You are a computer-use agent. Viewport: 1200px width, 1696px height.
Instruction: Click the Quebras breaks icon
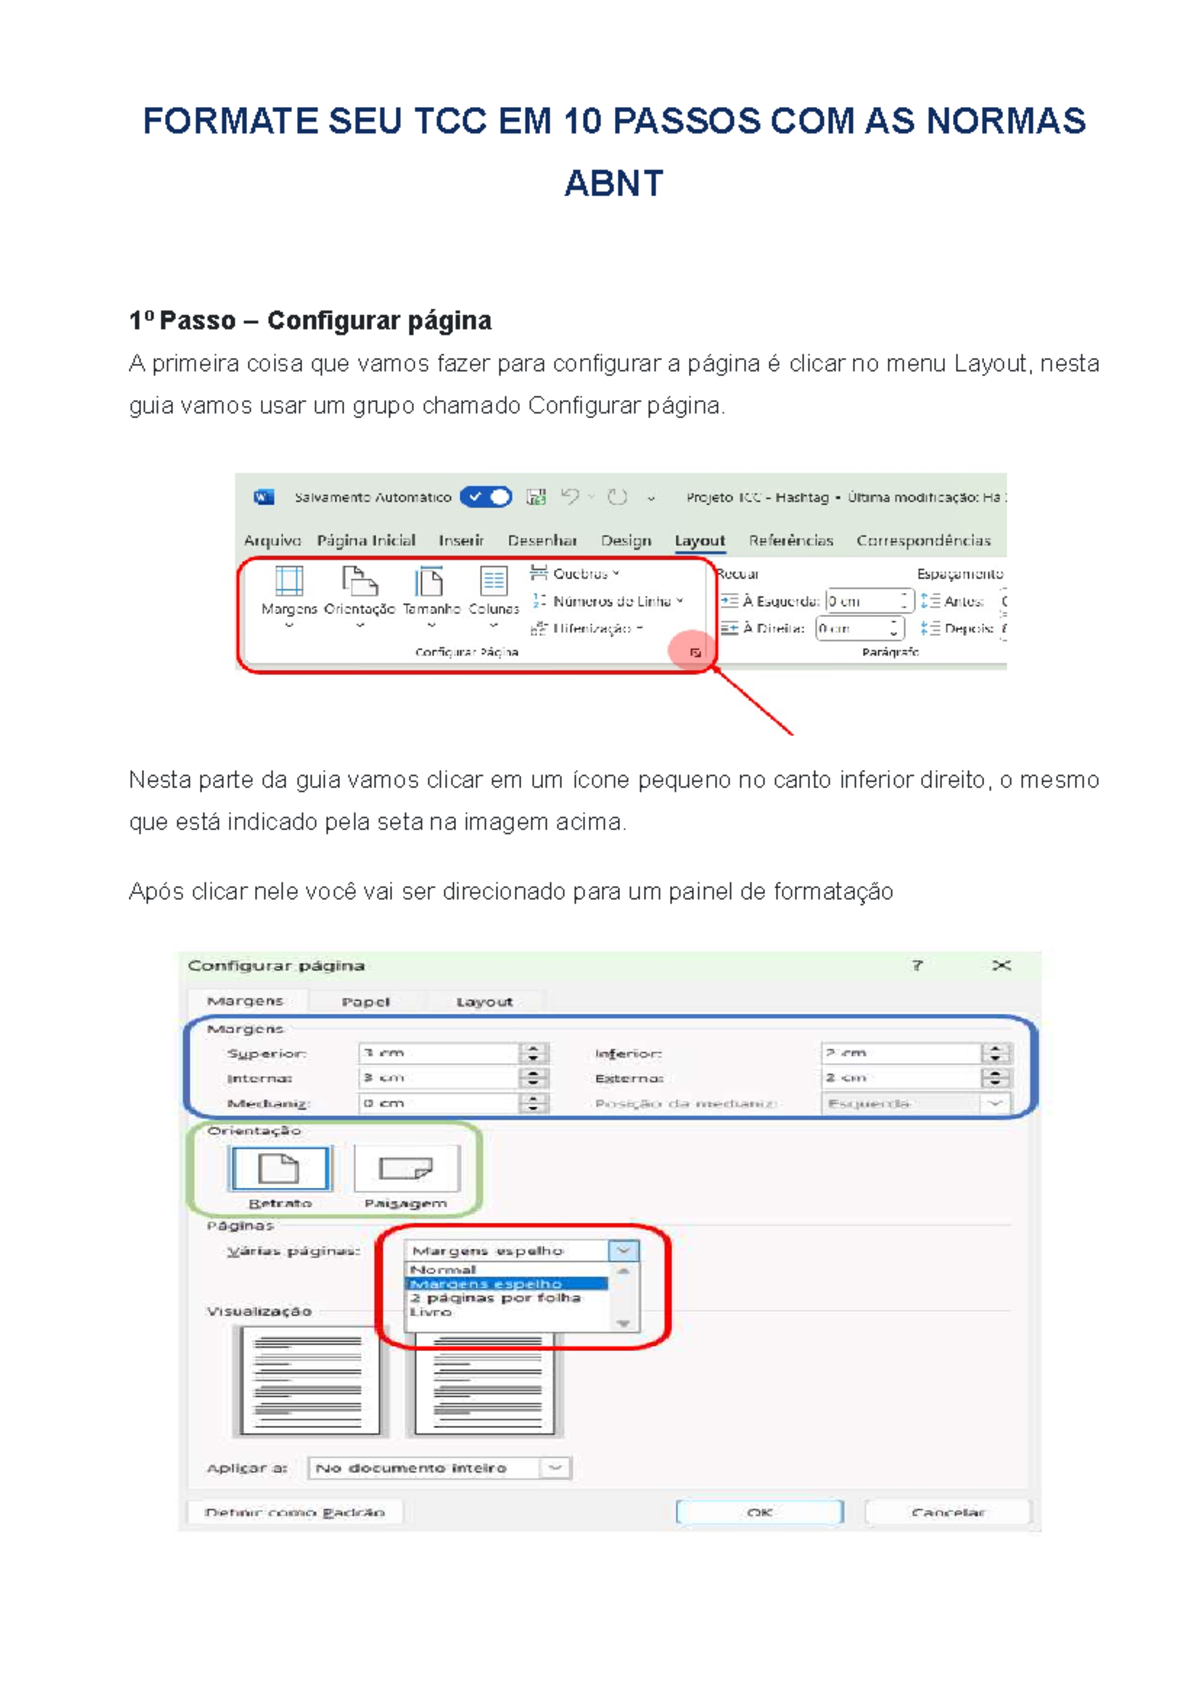coord(538,573)
